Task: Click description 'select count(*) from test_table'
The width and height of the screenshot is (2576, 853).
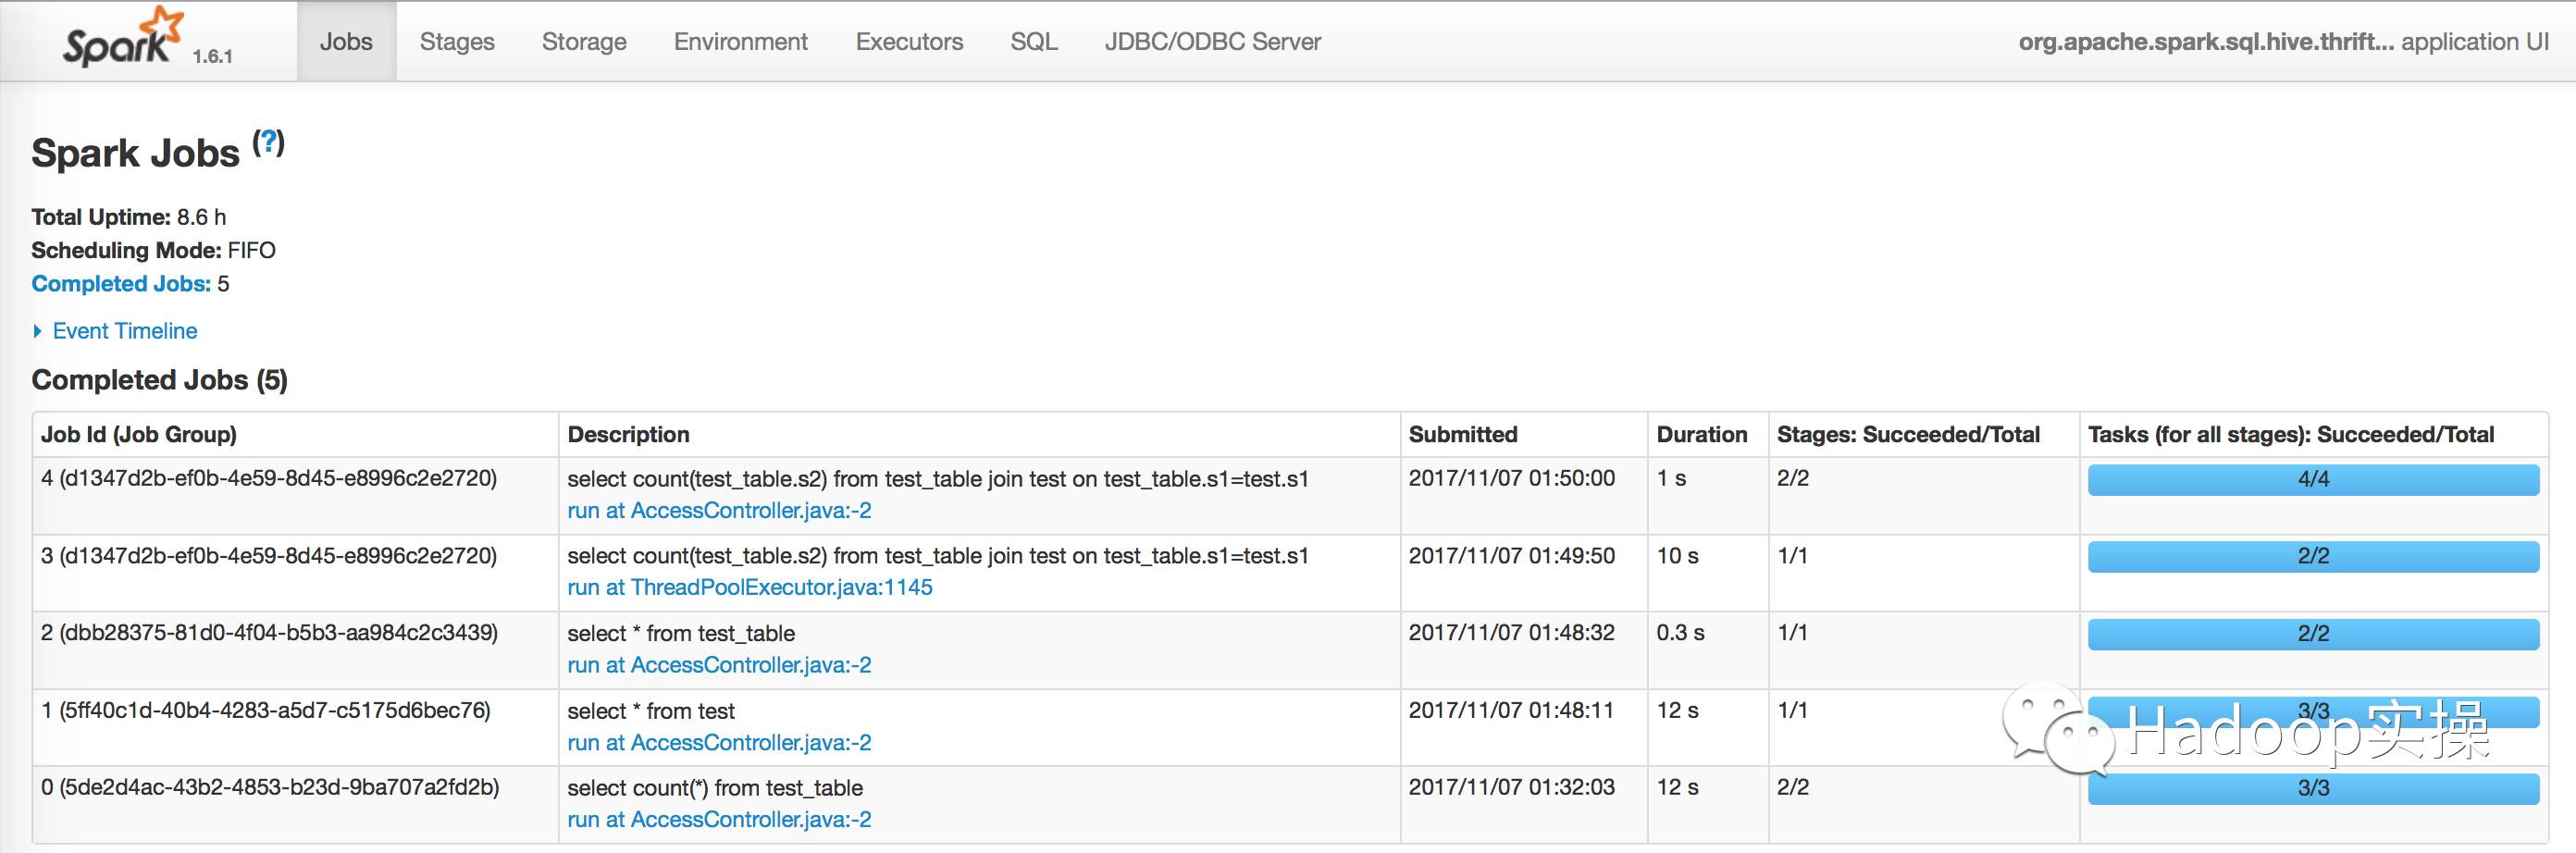Action: pos(715,788)
